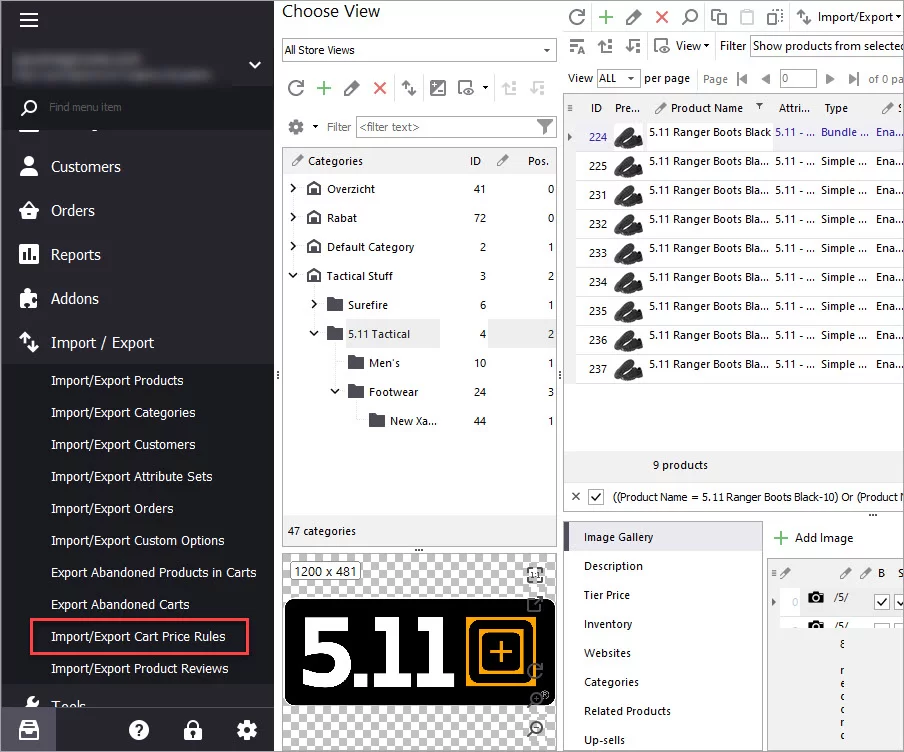The width and height of the screenshot is (904, 752).
Task: Select Export Abandoned Carts
Action: 120,604
